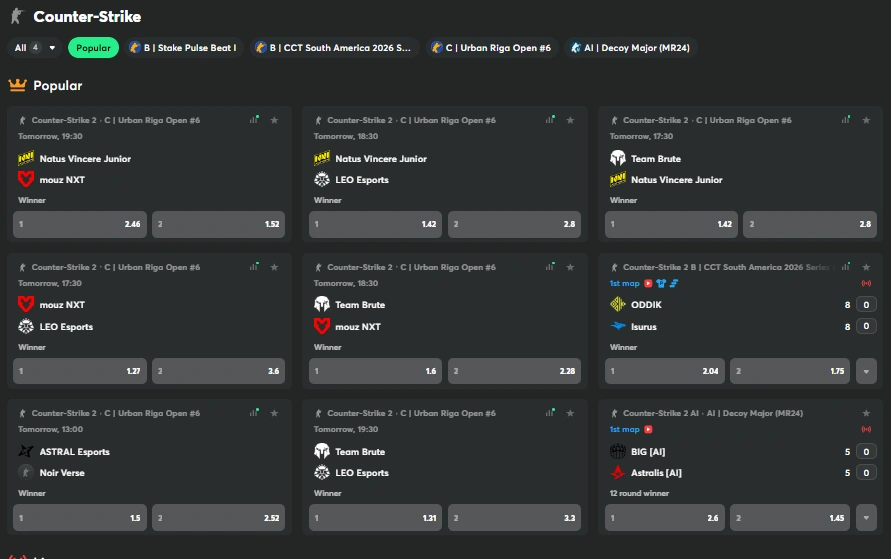Open statistics for Natus Vincere Junior vs mouz NXT

click(x=254, y=119)
